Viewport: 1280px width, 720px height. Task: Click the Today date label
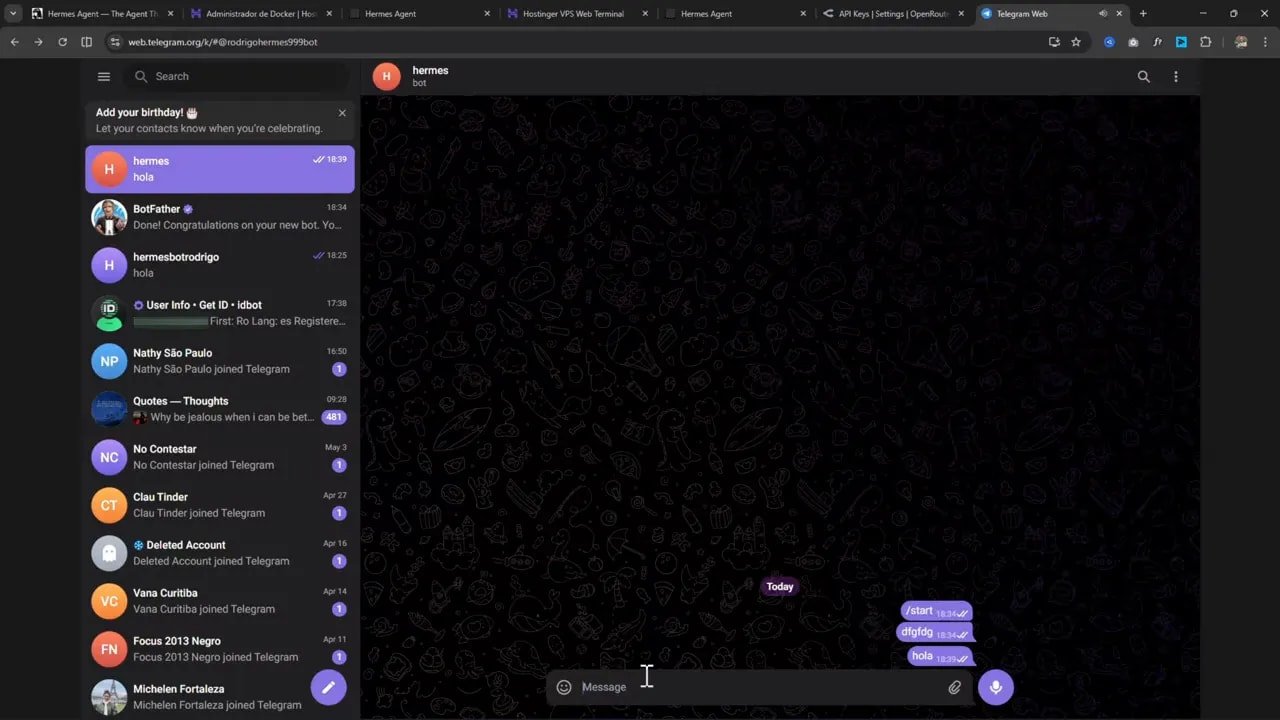[x=780, y=587]
